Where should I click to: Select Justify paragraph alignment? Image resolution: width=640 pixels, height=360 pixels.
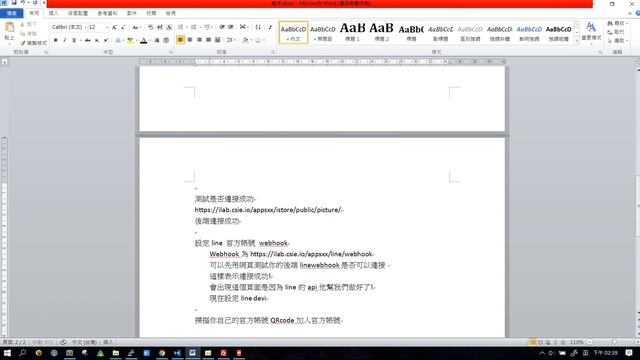209,40
